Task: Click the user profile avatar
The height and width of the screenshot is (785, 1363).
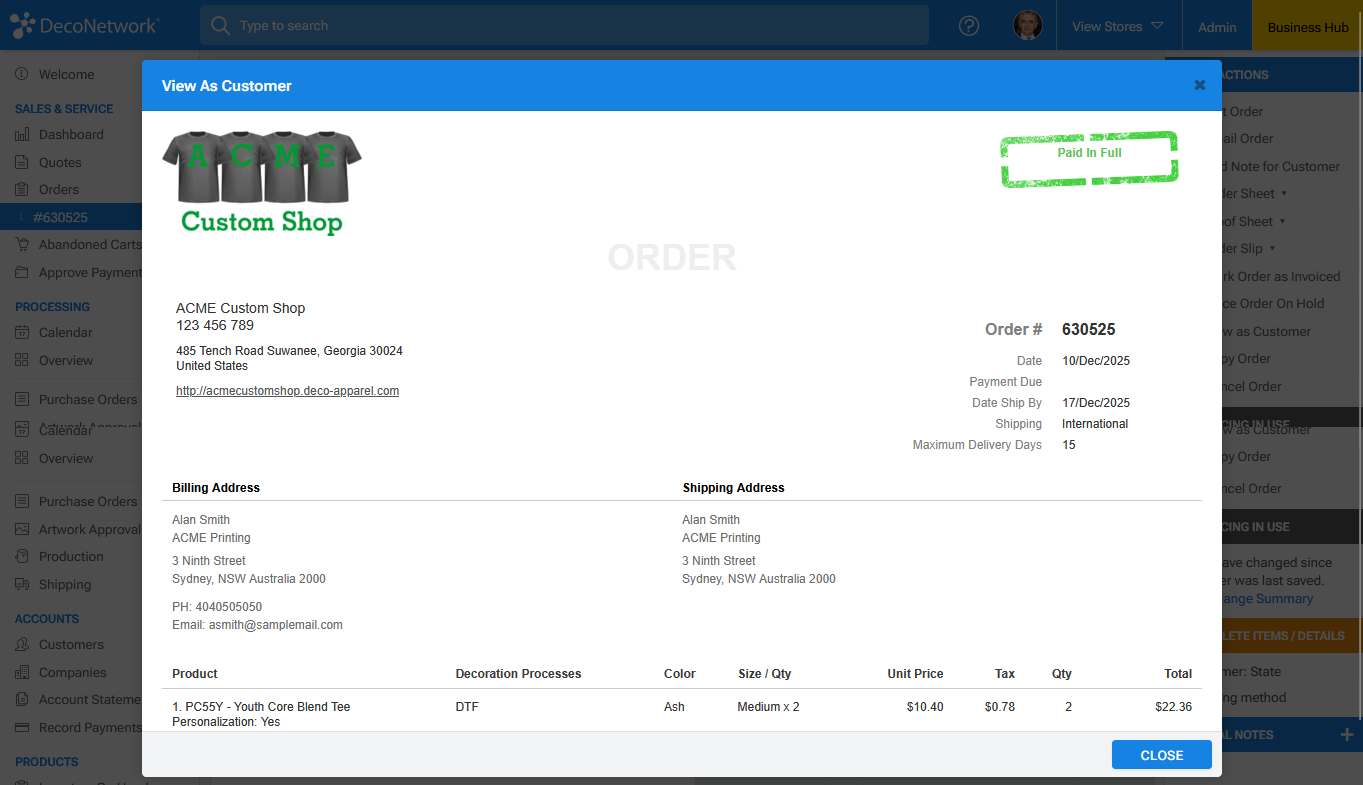Action: pyautogui.click(x=1027, y=25)
